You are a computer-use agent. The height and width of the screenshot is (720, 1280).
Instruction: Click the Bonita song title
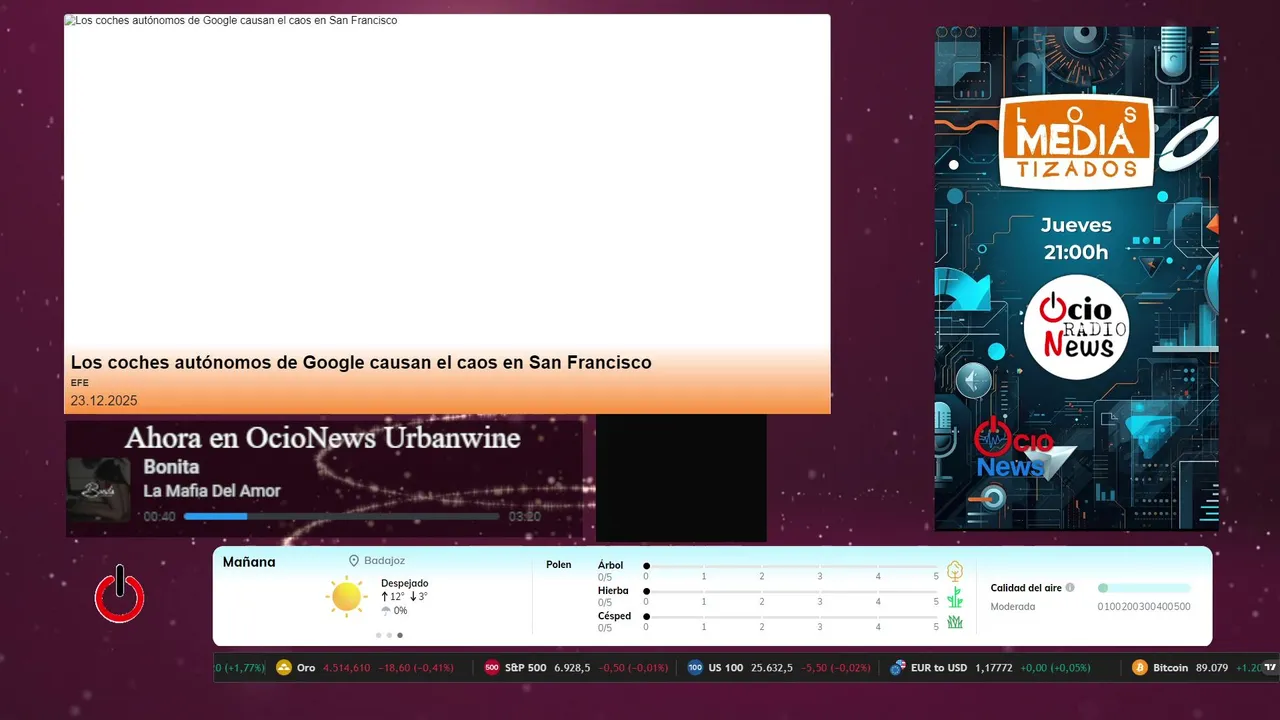(x=171, y=467)
